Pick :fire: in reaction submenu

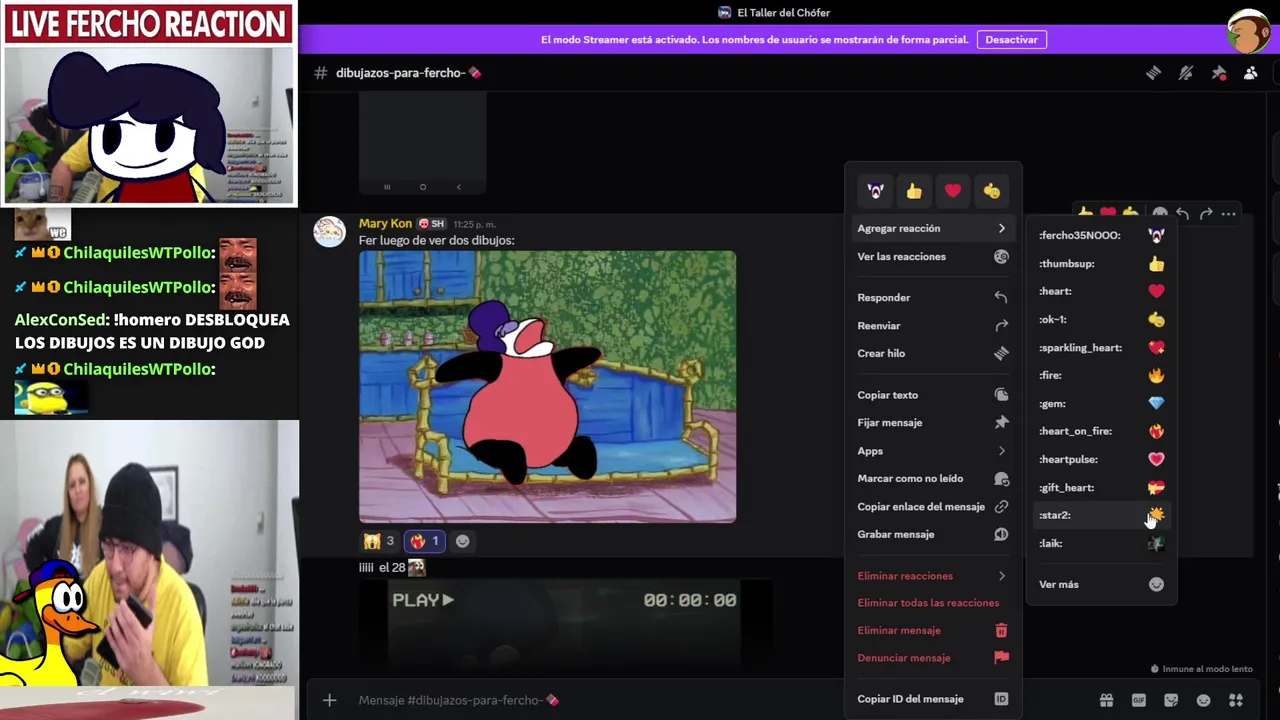1101,375
